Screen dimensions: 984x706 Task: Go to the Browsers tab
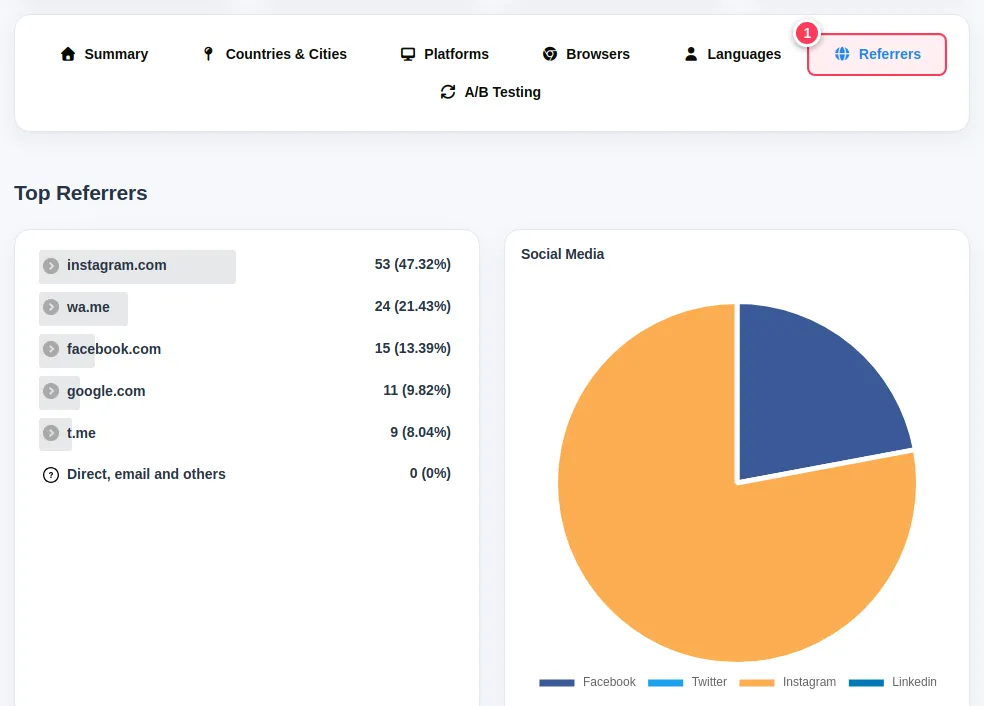(x=586, y=54)
